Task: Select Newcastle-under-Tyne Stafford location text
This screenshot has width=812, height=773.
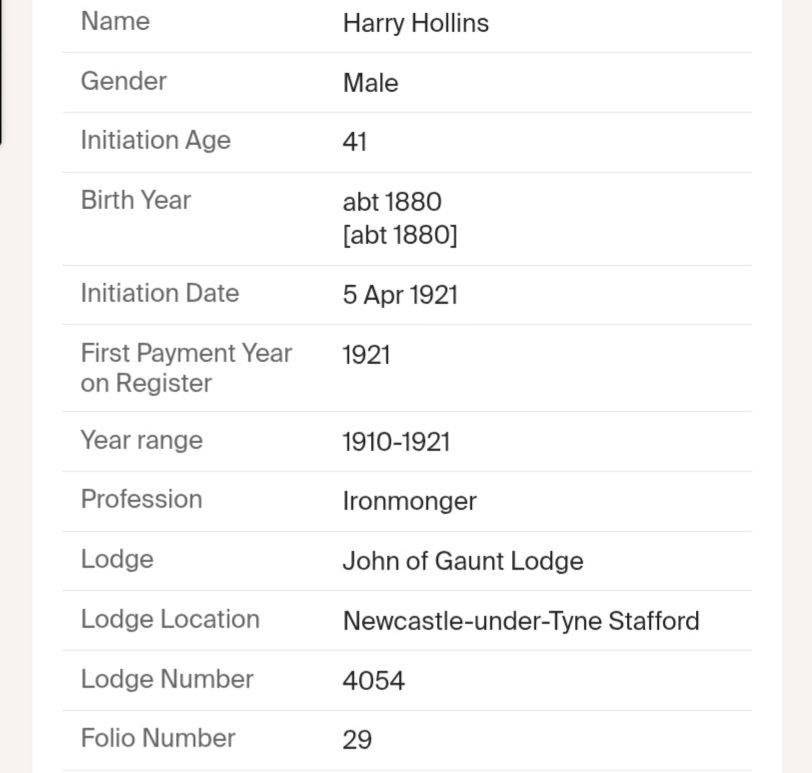Action: [521, 621]
